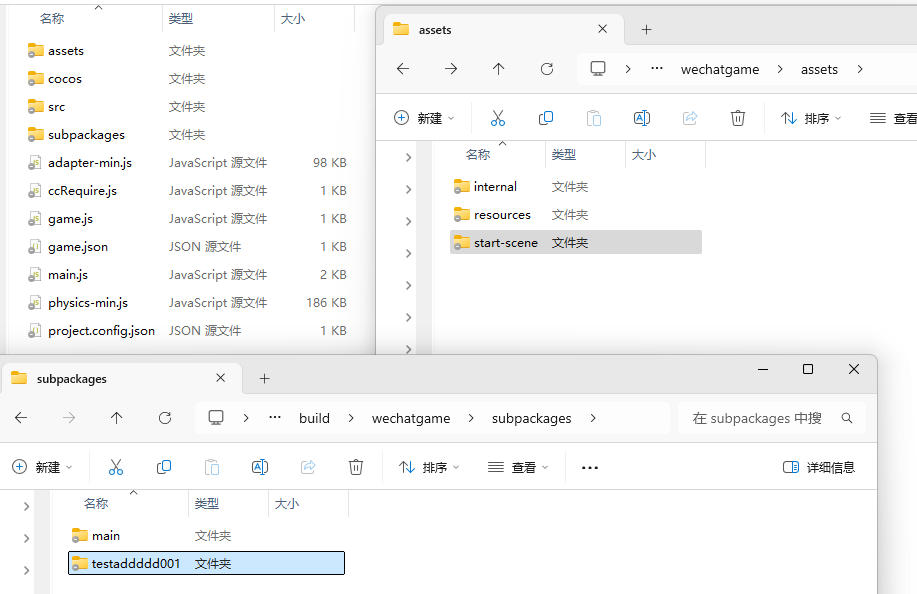The height and width of the screenshot is (594, 917).
Task: Select the adapter-min.js file
Action: pos(187,163)
